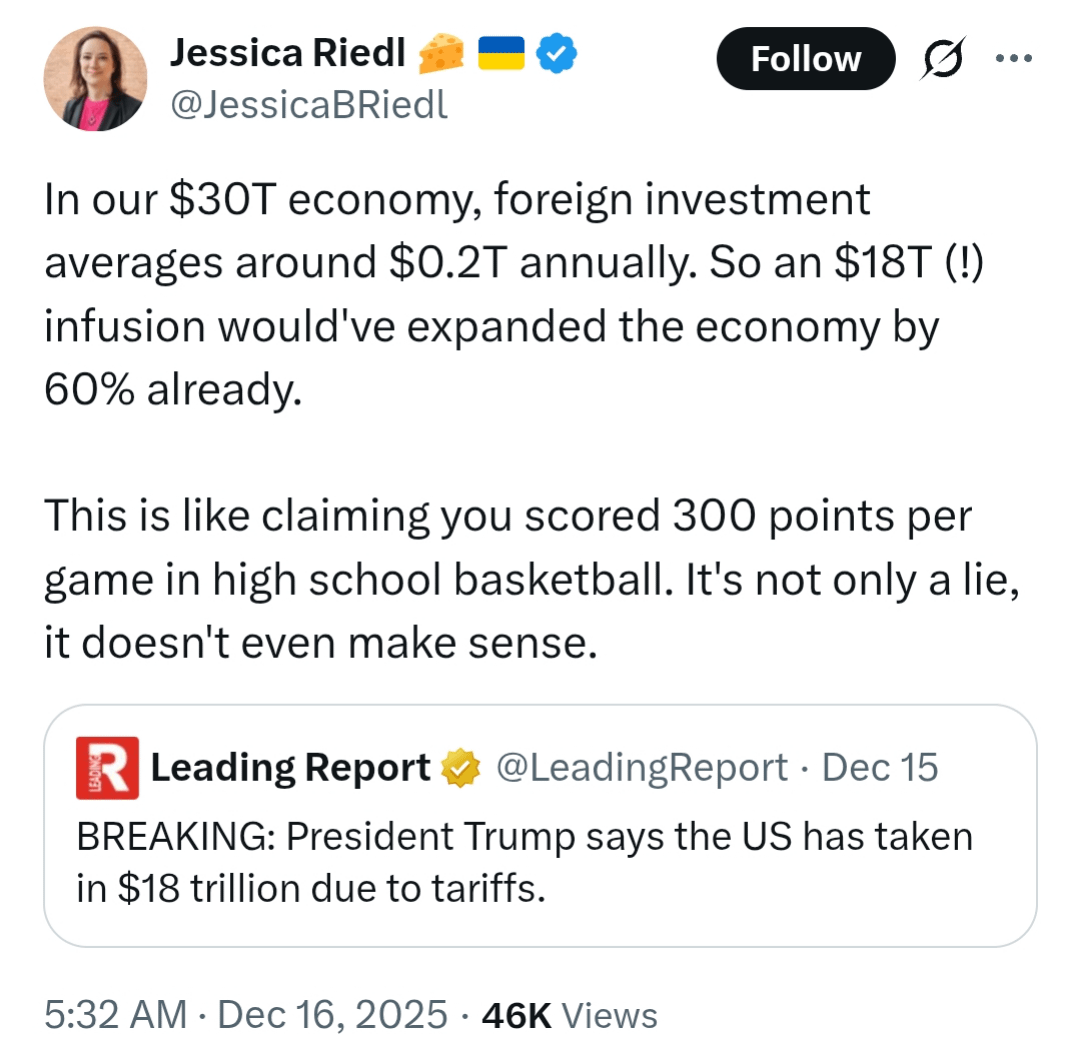View the 46K Views count

[569, 1014]
